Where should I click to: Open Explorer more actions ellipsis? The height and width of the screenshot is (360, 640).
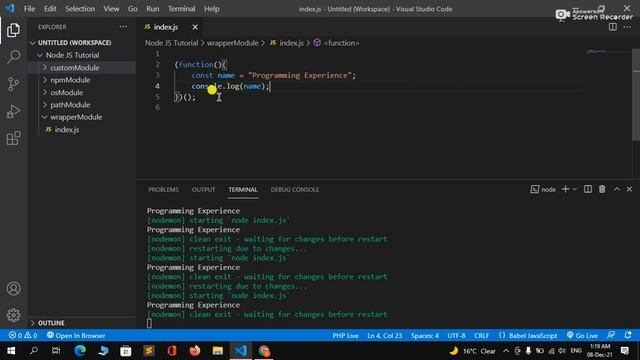pos(123,27)
